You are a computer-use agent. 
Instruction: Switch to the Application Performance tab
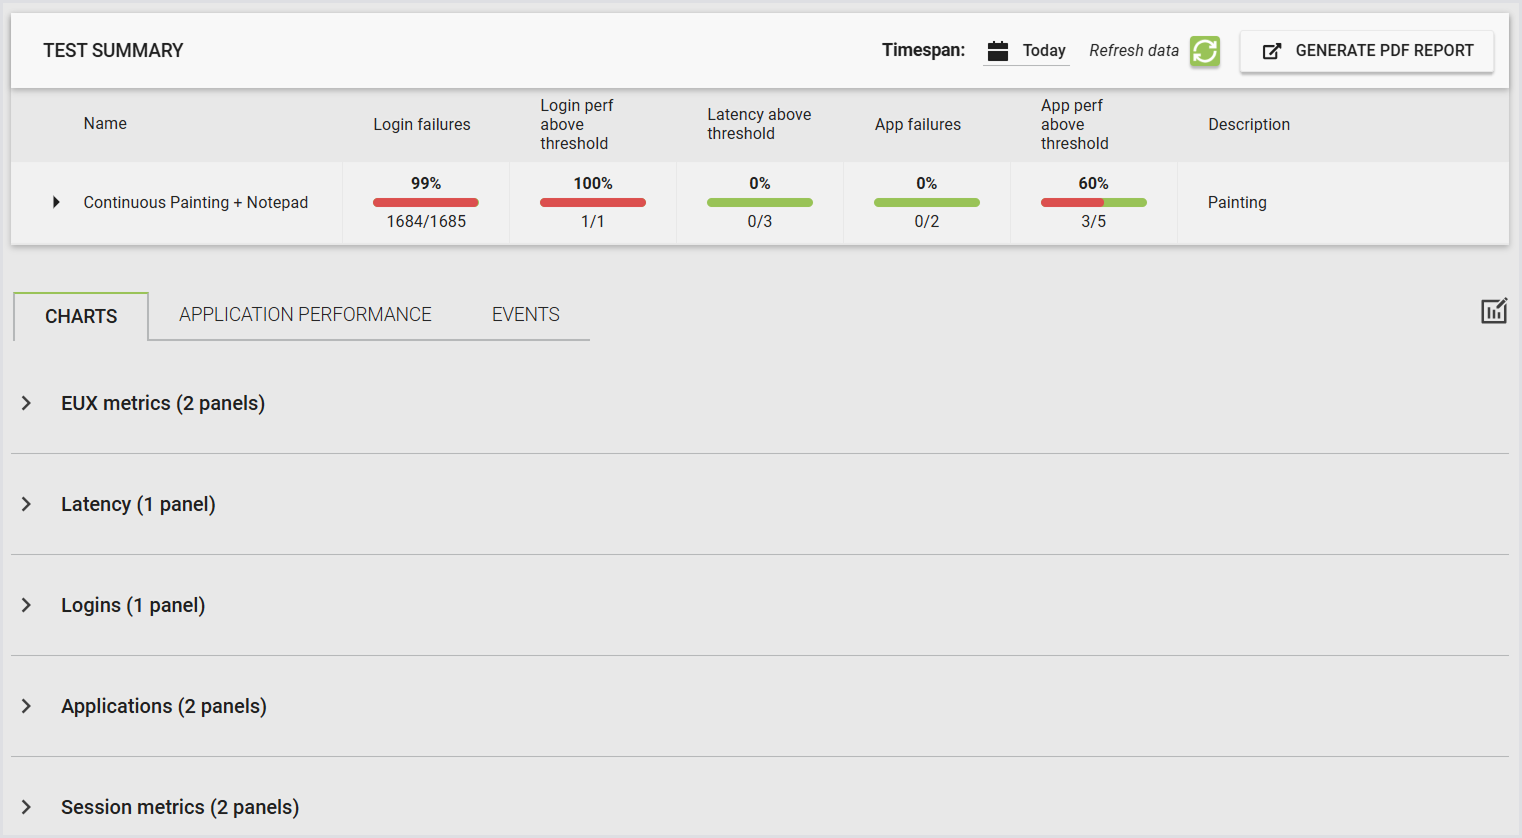coord(305,315)
